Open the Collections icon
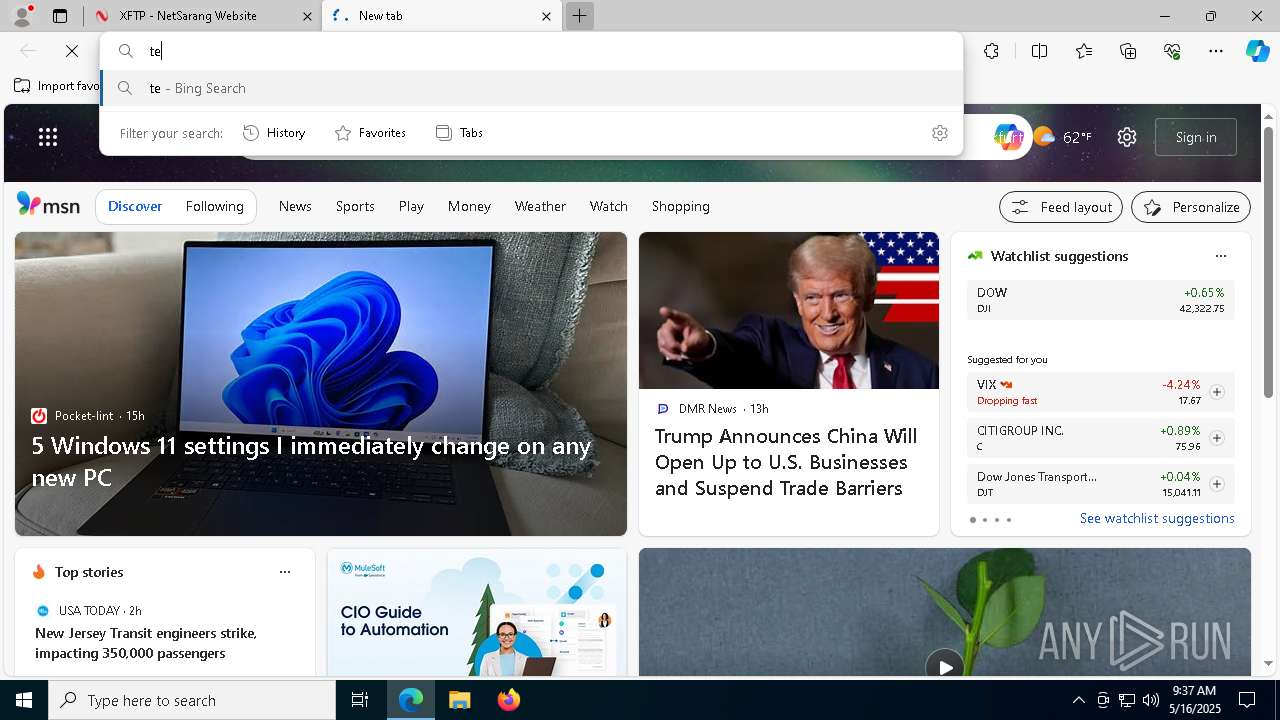Screen dimensions: 1280x720 (1128, 51)
